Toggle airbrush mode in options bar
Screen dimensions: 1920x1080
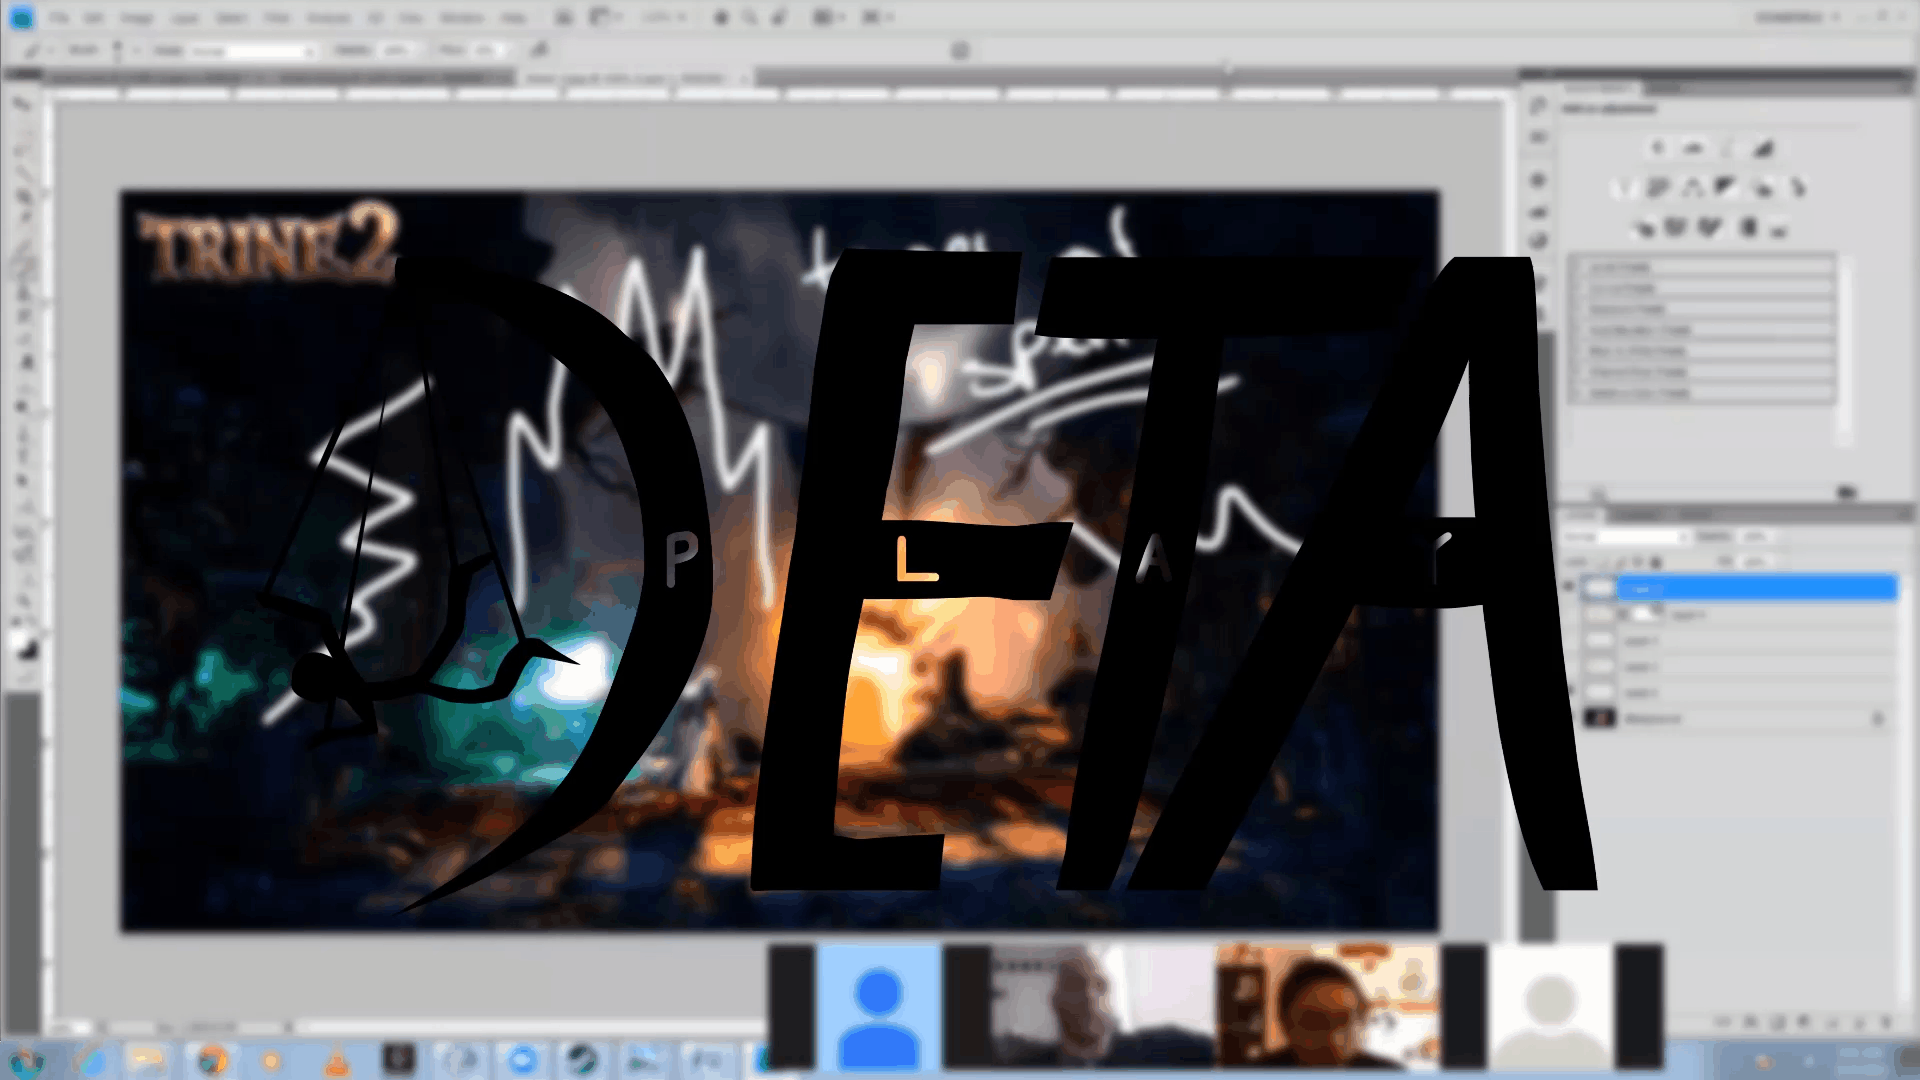[x=539, y=49]
